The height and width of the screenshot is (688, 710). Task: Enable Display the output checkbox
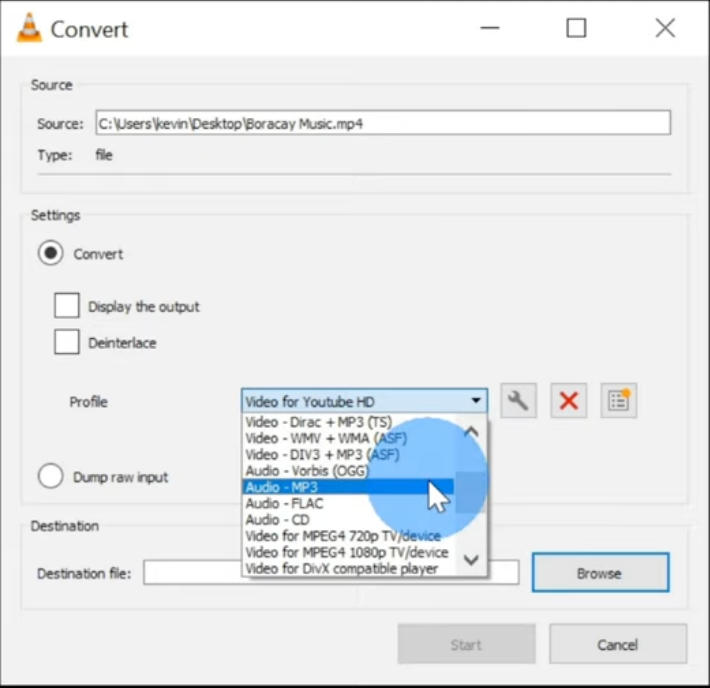tap(67, 305)
